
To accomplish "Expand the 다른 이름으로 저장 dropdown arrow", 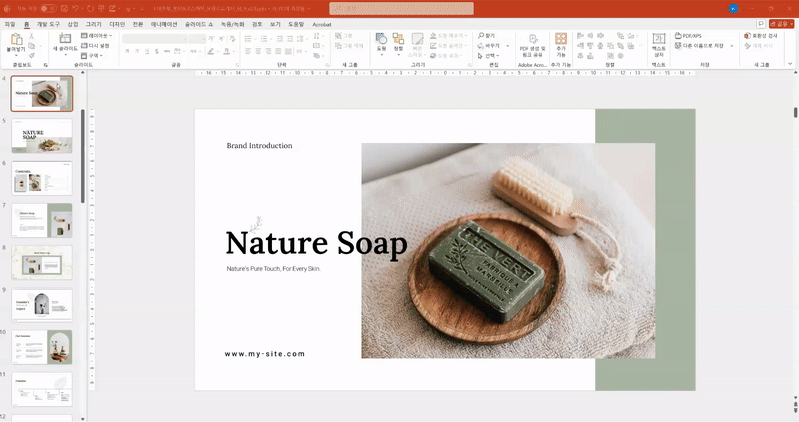I will tap(732, 46).
